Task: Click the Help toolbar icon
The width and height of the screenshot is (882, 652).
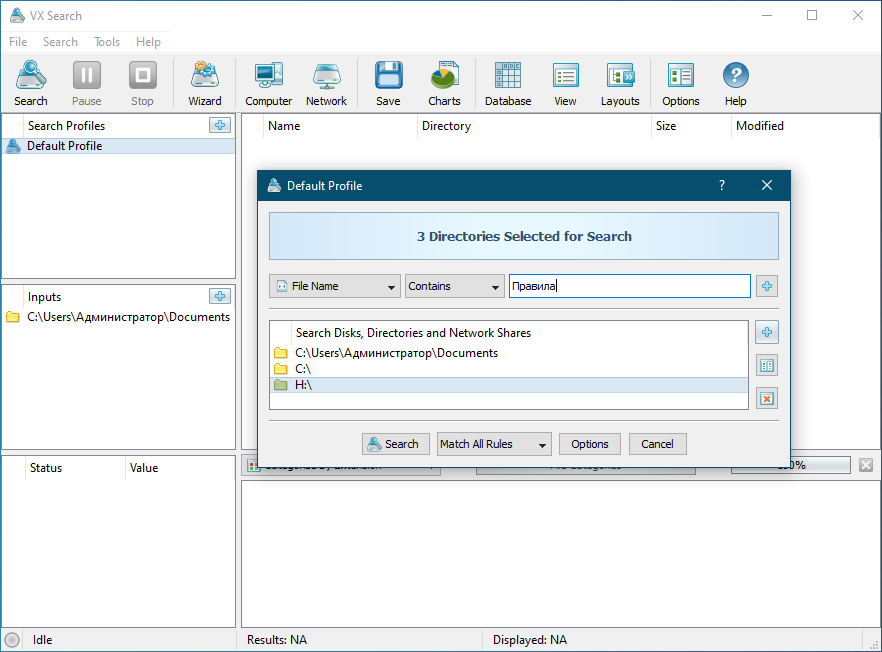Action: (x=736, y=83)
